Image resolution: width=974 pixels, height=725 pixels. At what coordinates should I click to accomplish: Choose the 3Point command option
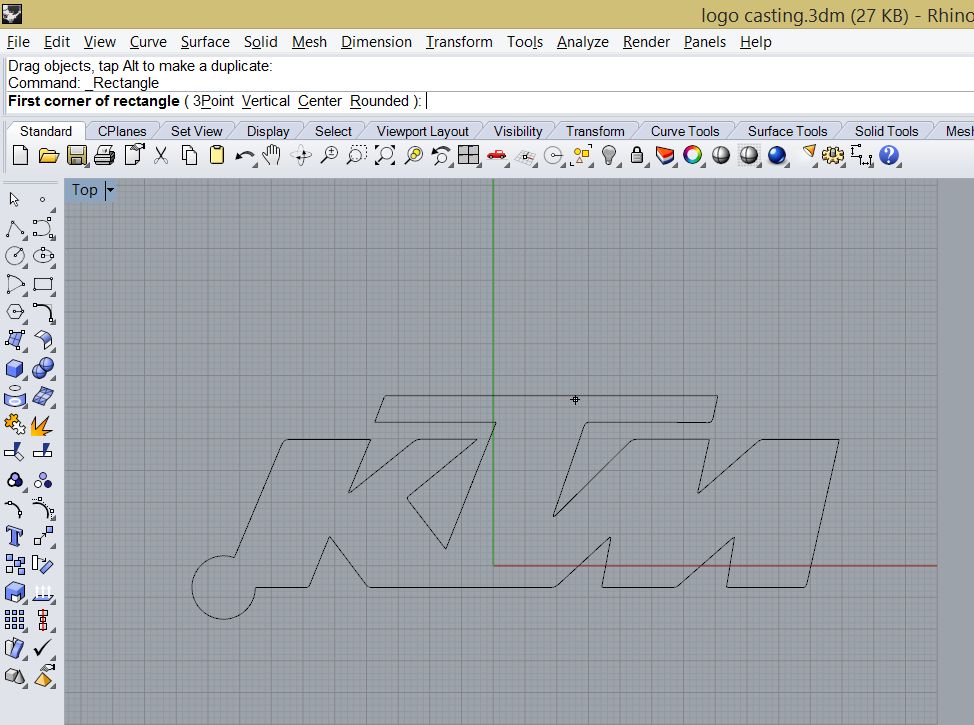tap(213, 101)
